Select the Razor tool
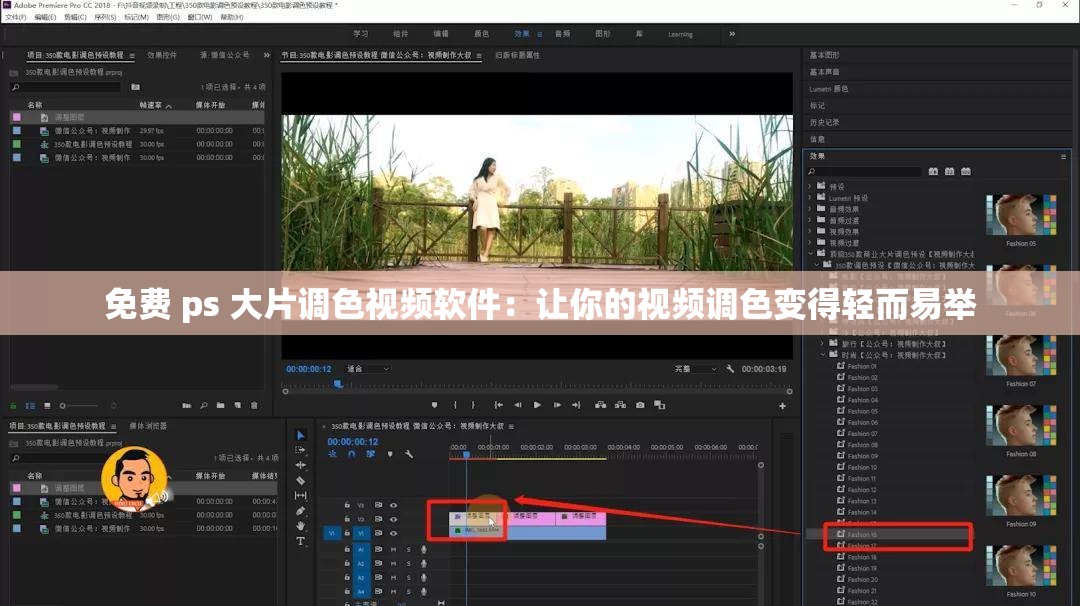The height and width of the screenshot is (606, 1080). [300, 480]
